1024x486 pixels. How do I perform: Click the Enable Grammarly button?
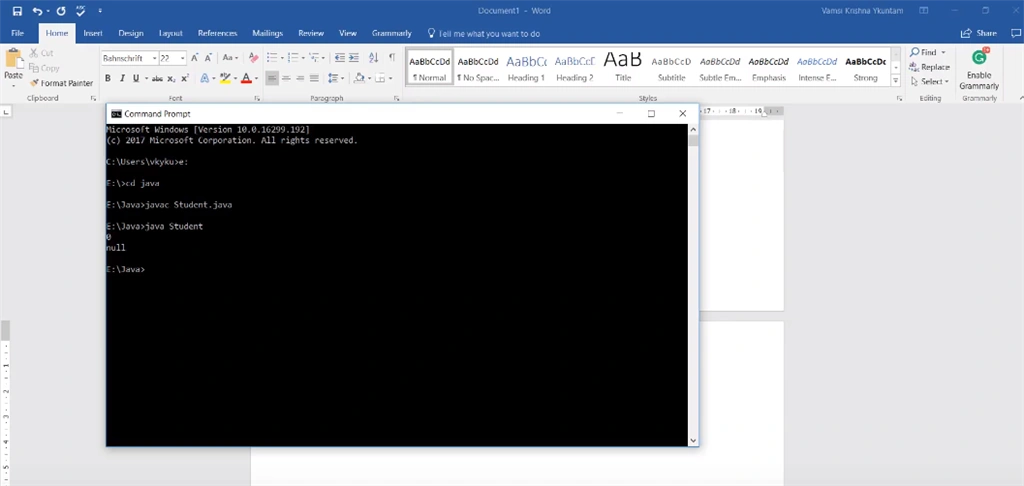(979, 71)
